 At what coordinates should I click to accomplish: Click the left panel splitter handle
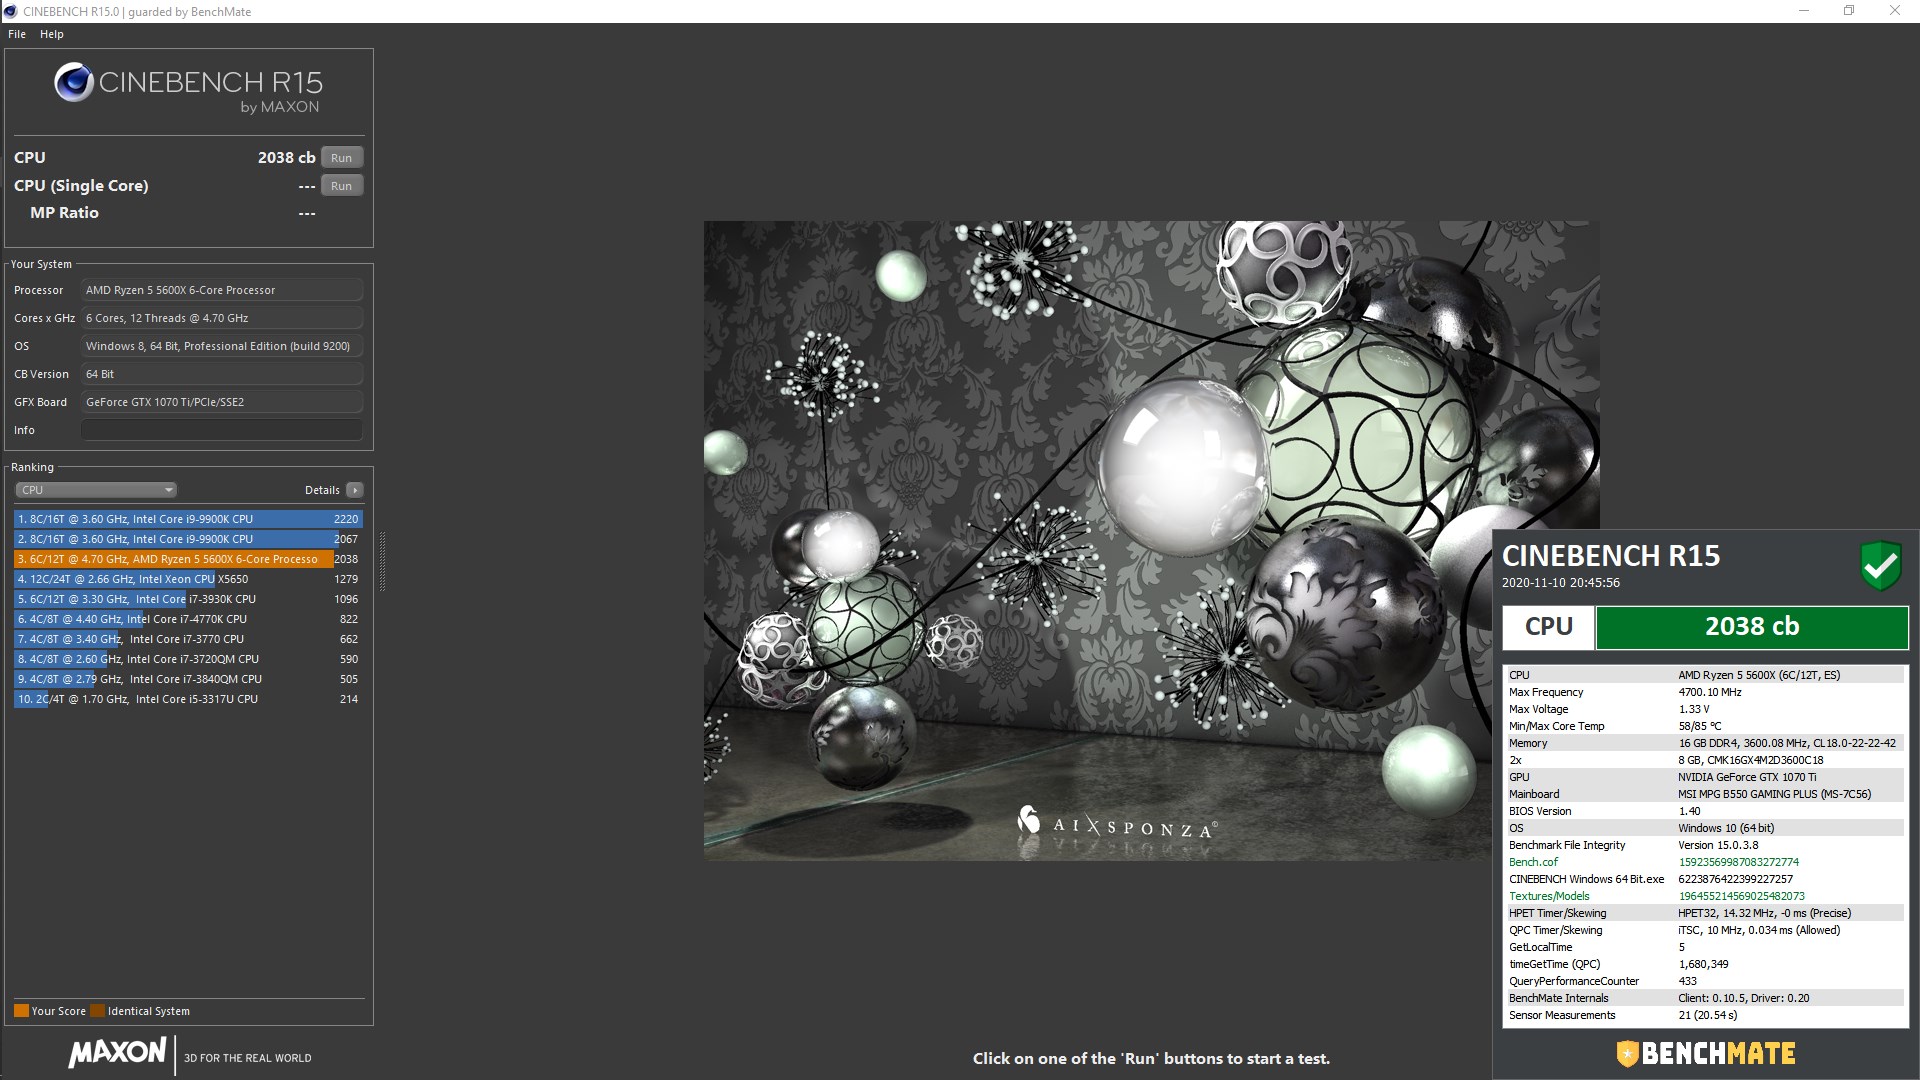(x=382, y=561)
